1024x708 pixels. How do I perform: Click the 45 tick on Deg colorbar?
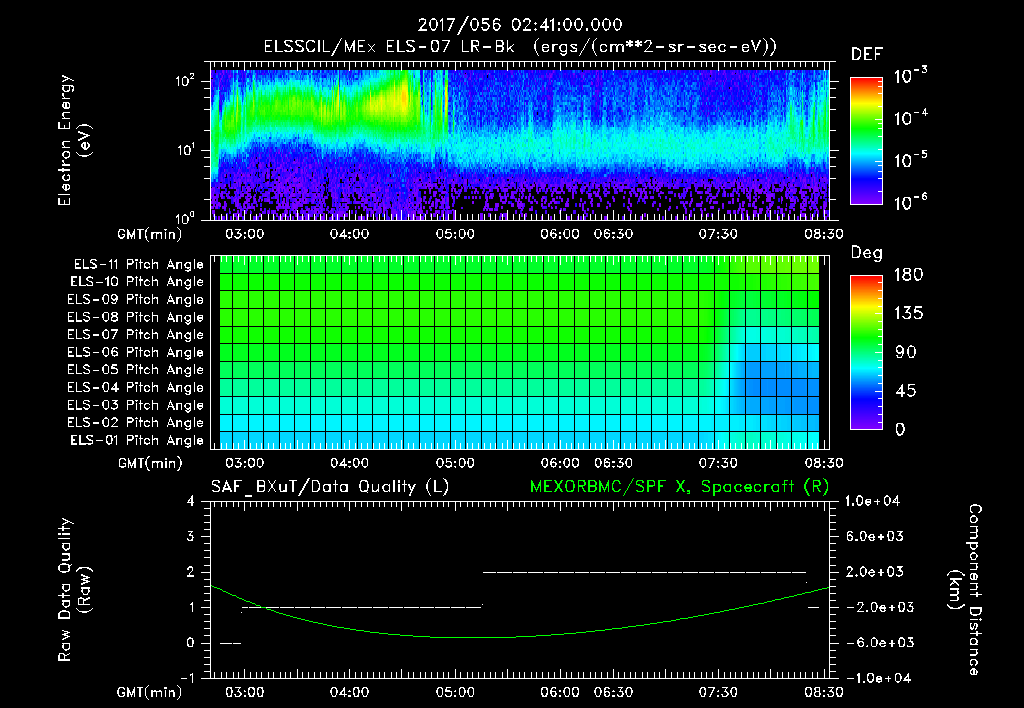[905, 391]
